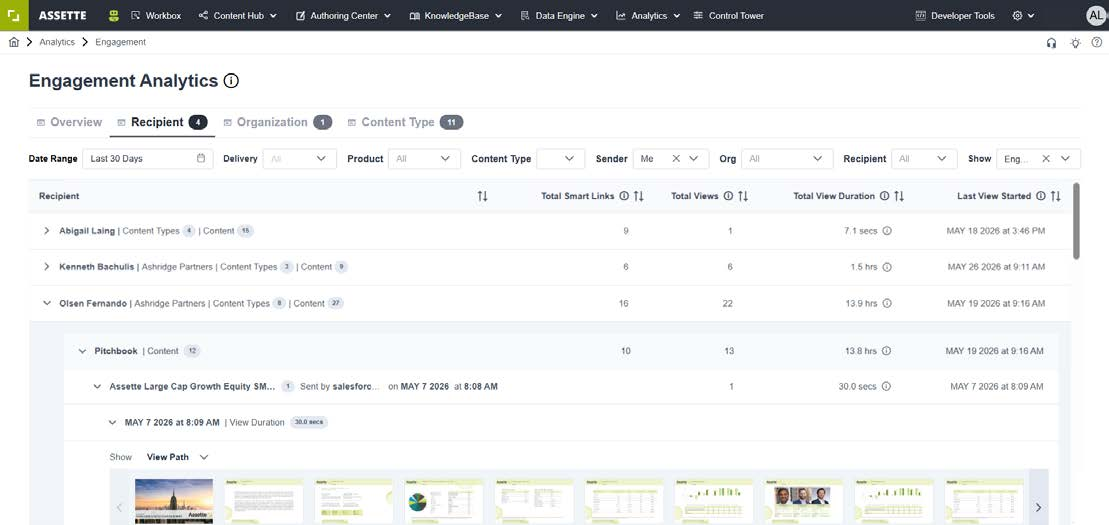This screenshot has width=1109, height=525.
Task: Switch to the Recipient tab
Action: tap(162, 122)
